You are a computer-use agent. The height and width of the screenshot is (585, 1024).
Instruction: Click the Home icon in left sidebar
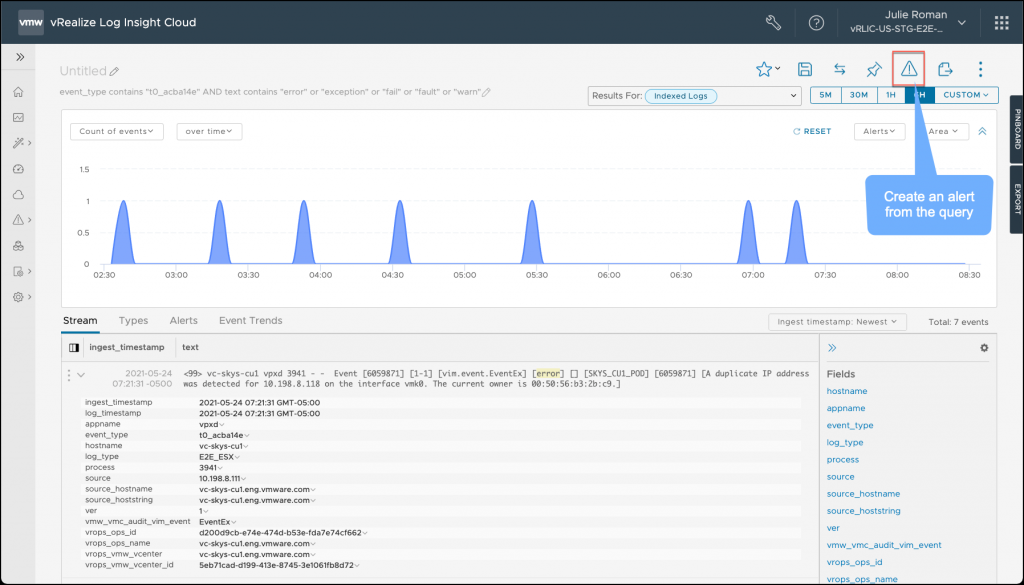click(18, 92)
